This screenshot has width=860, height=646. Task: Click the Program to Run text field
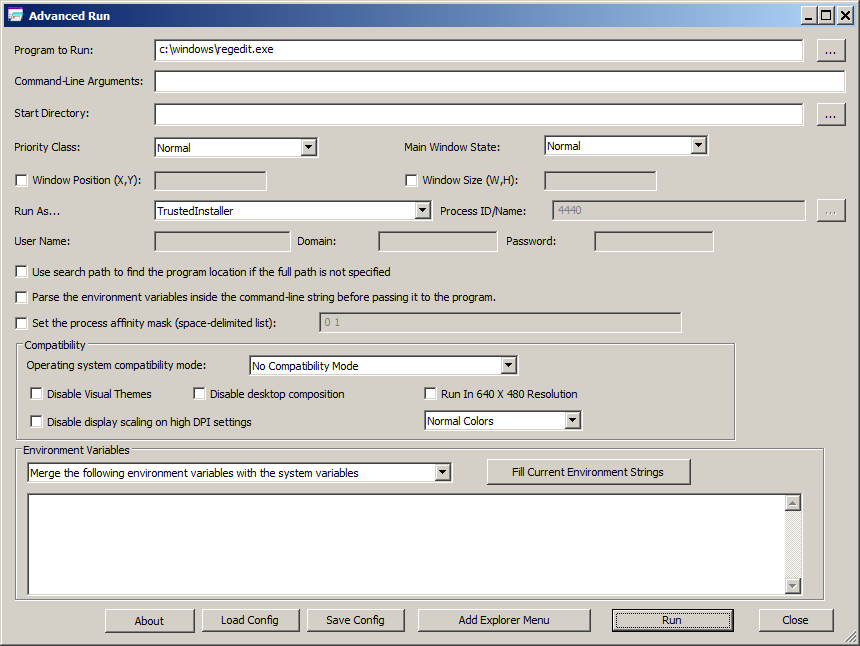[479, 50]
